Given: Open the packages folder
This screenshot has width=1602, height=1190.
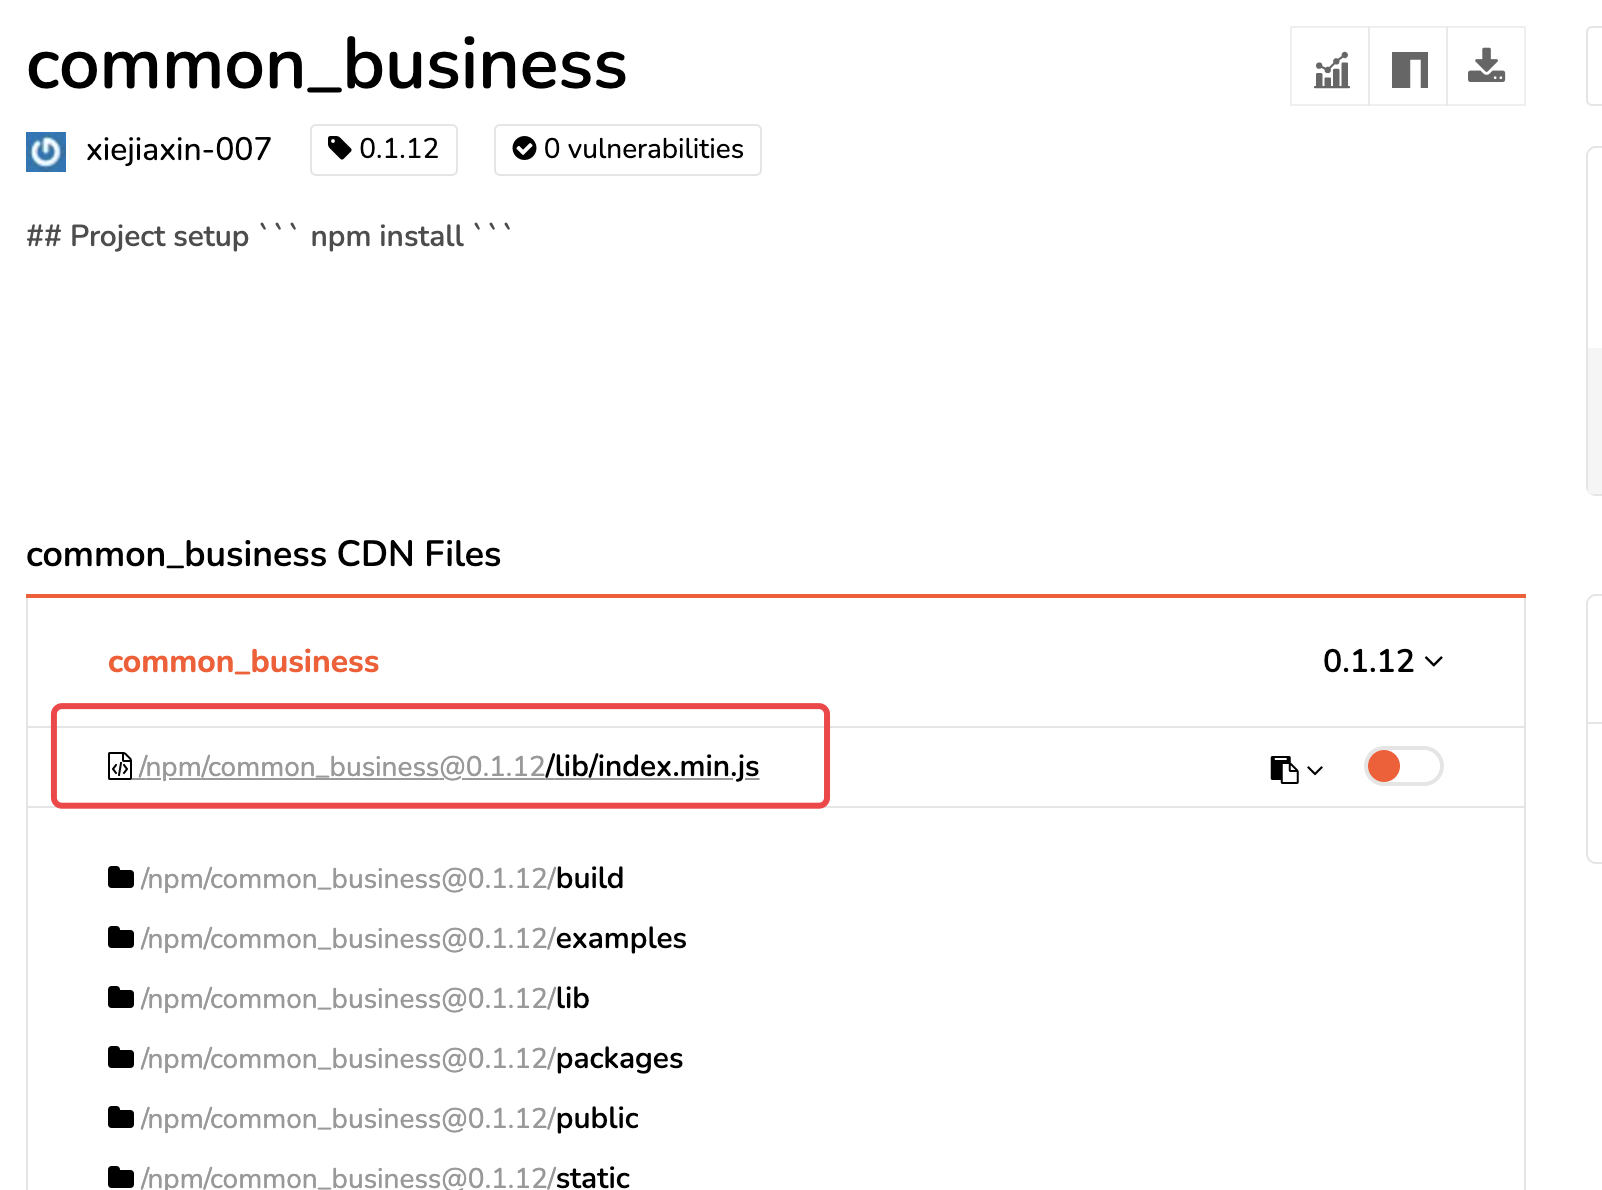Looking at the screenshot, I should (412, 1058).
